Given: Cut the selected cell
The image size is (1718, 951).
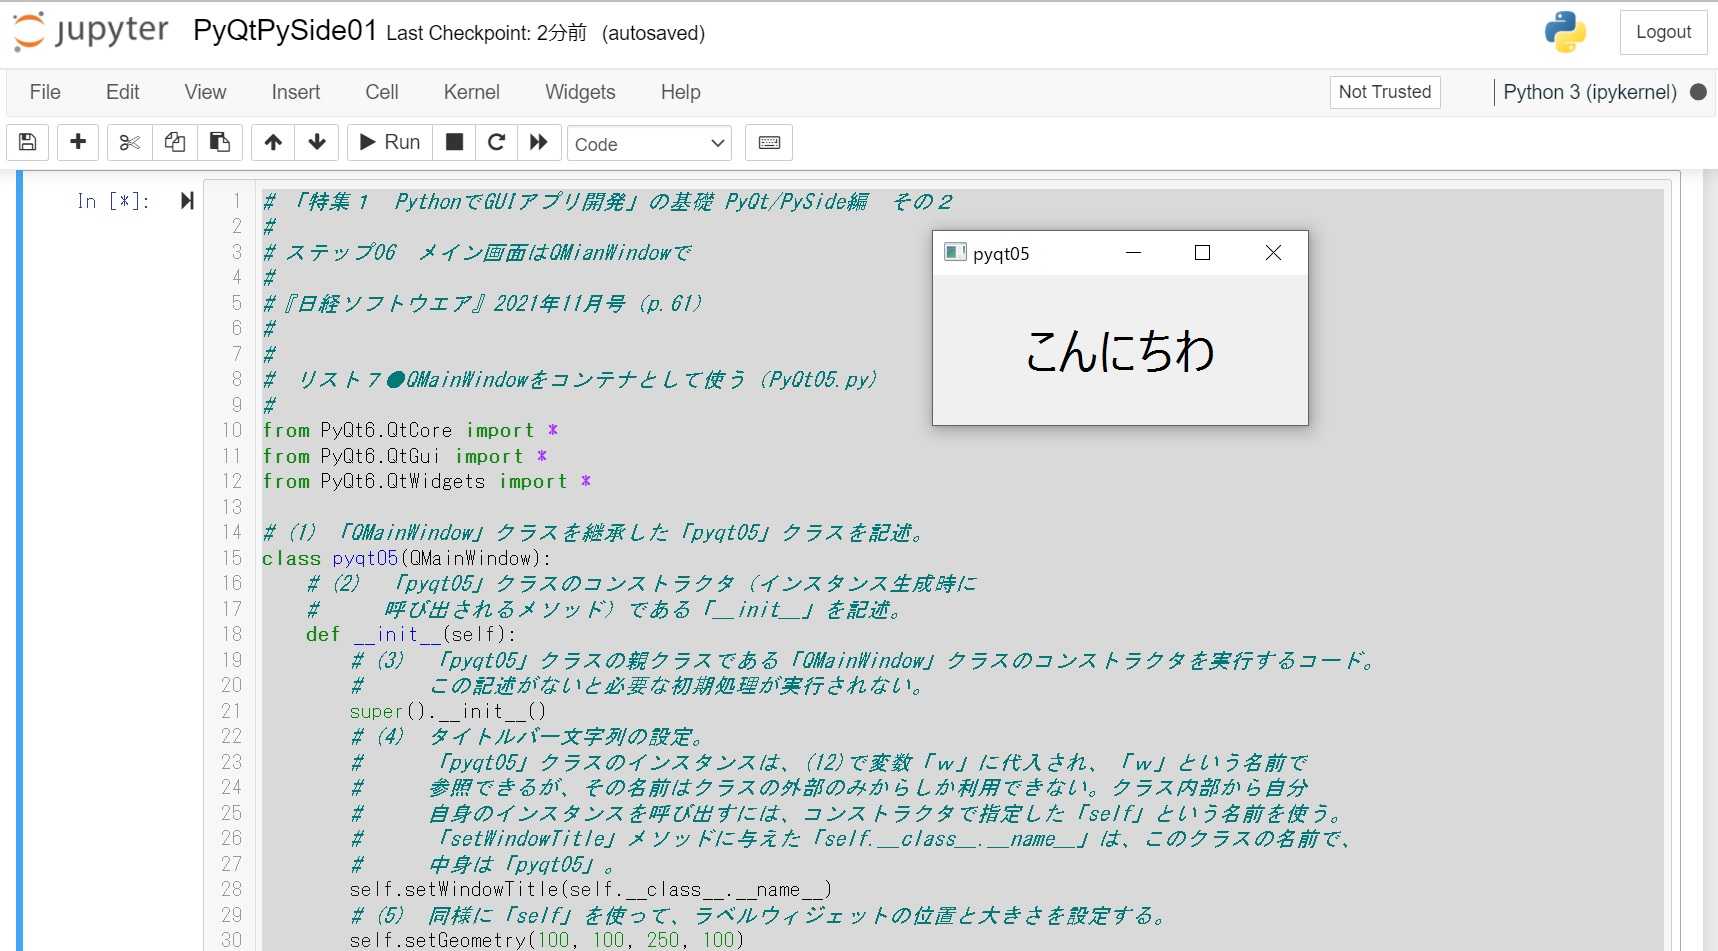Looking at the screenshot, I should 128,142.
